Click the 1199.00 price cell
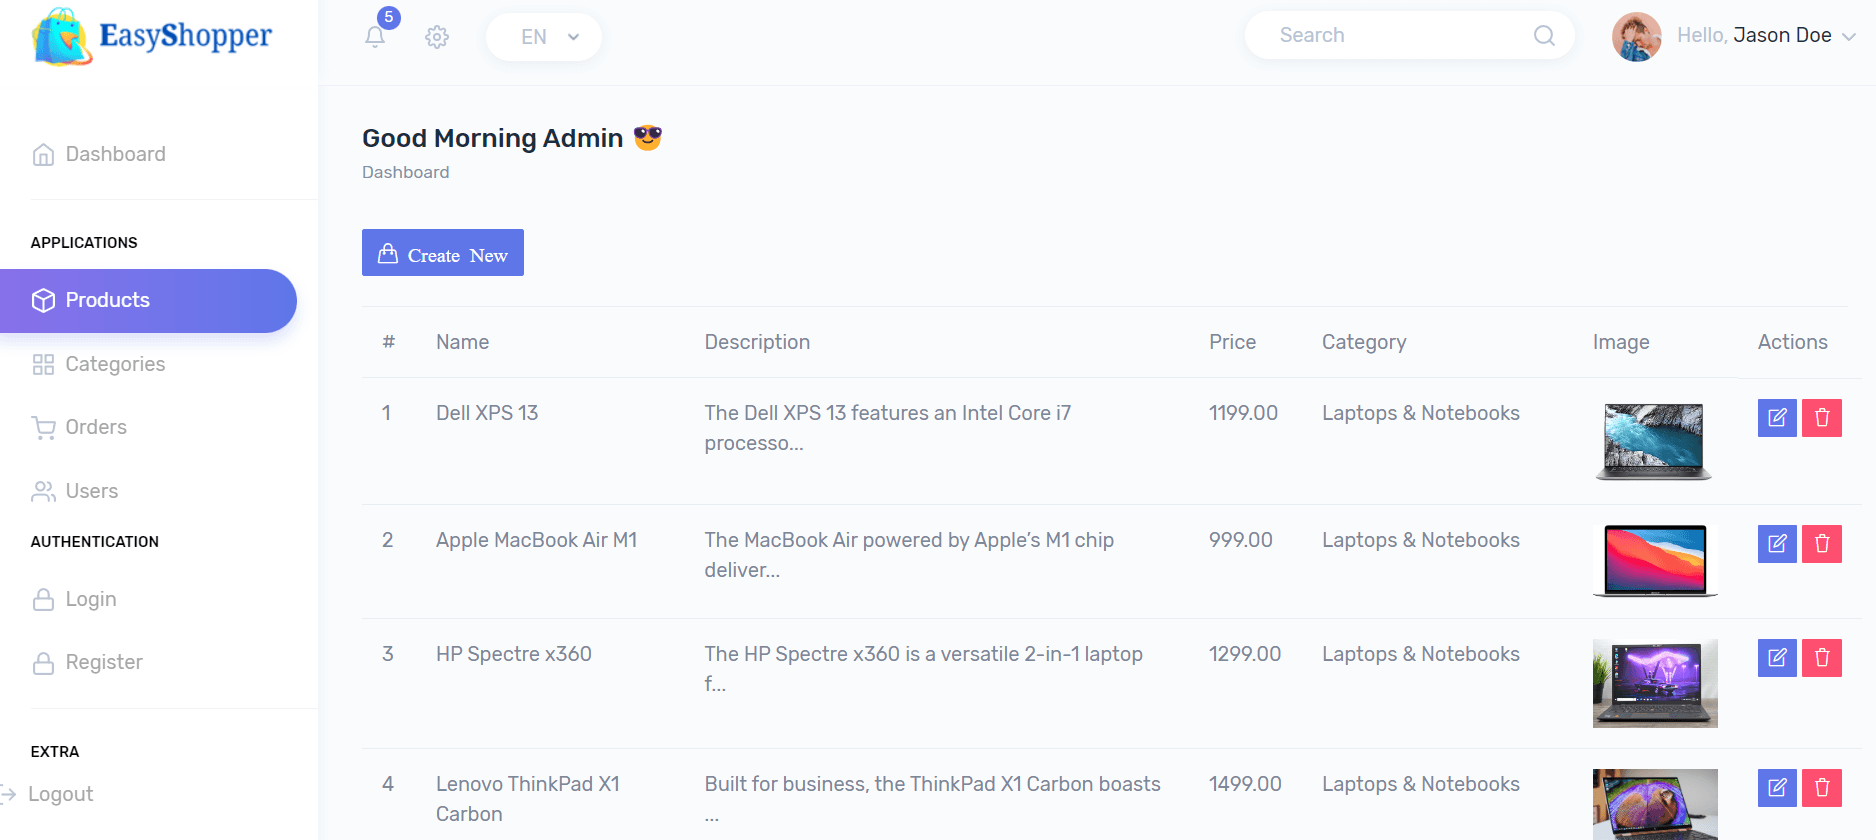The height and width of the screenshot is (840, 1876). point(1243,413)
